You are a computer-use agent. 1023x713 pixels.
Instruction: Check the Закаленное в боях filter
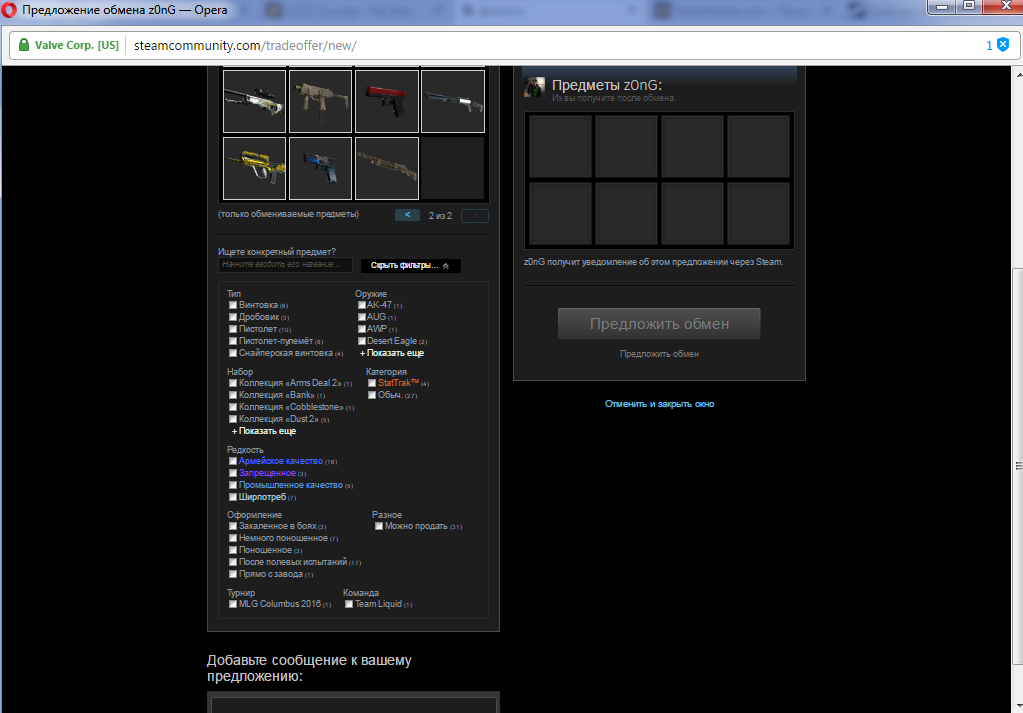232,526
